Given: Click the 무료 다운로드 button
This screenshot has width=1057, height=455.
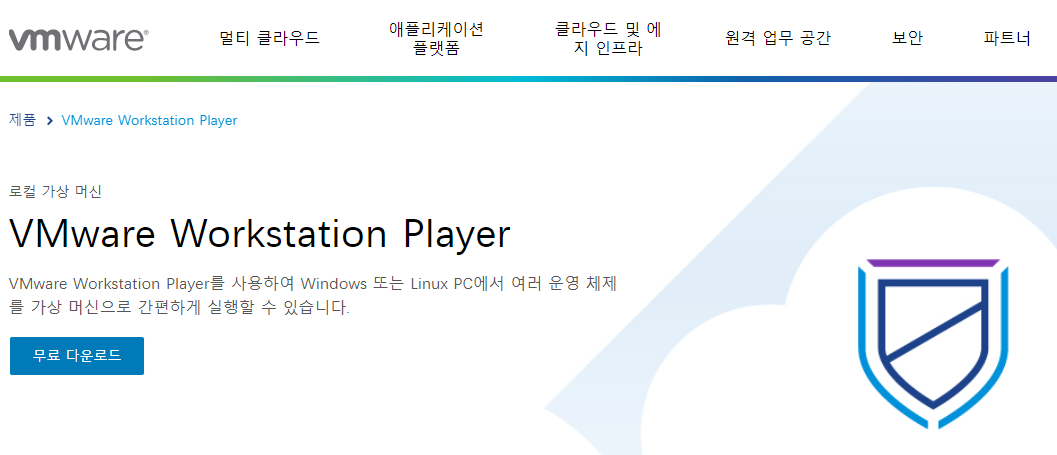Looking at the screenshot, I should 77,356.
